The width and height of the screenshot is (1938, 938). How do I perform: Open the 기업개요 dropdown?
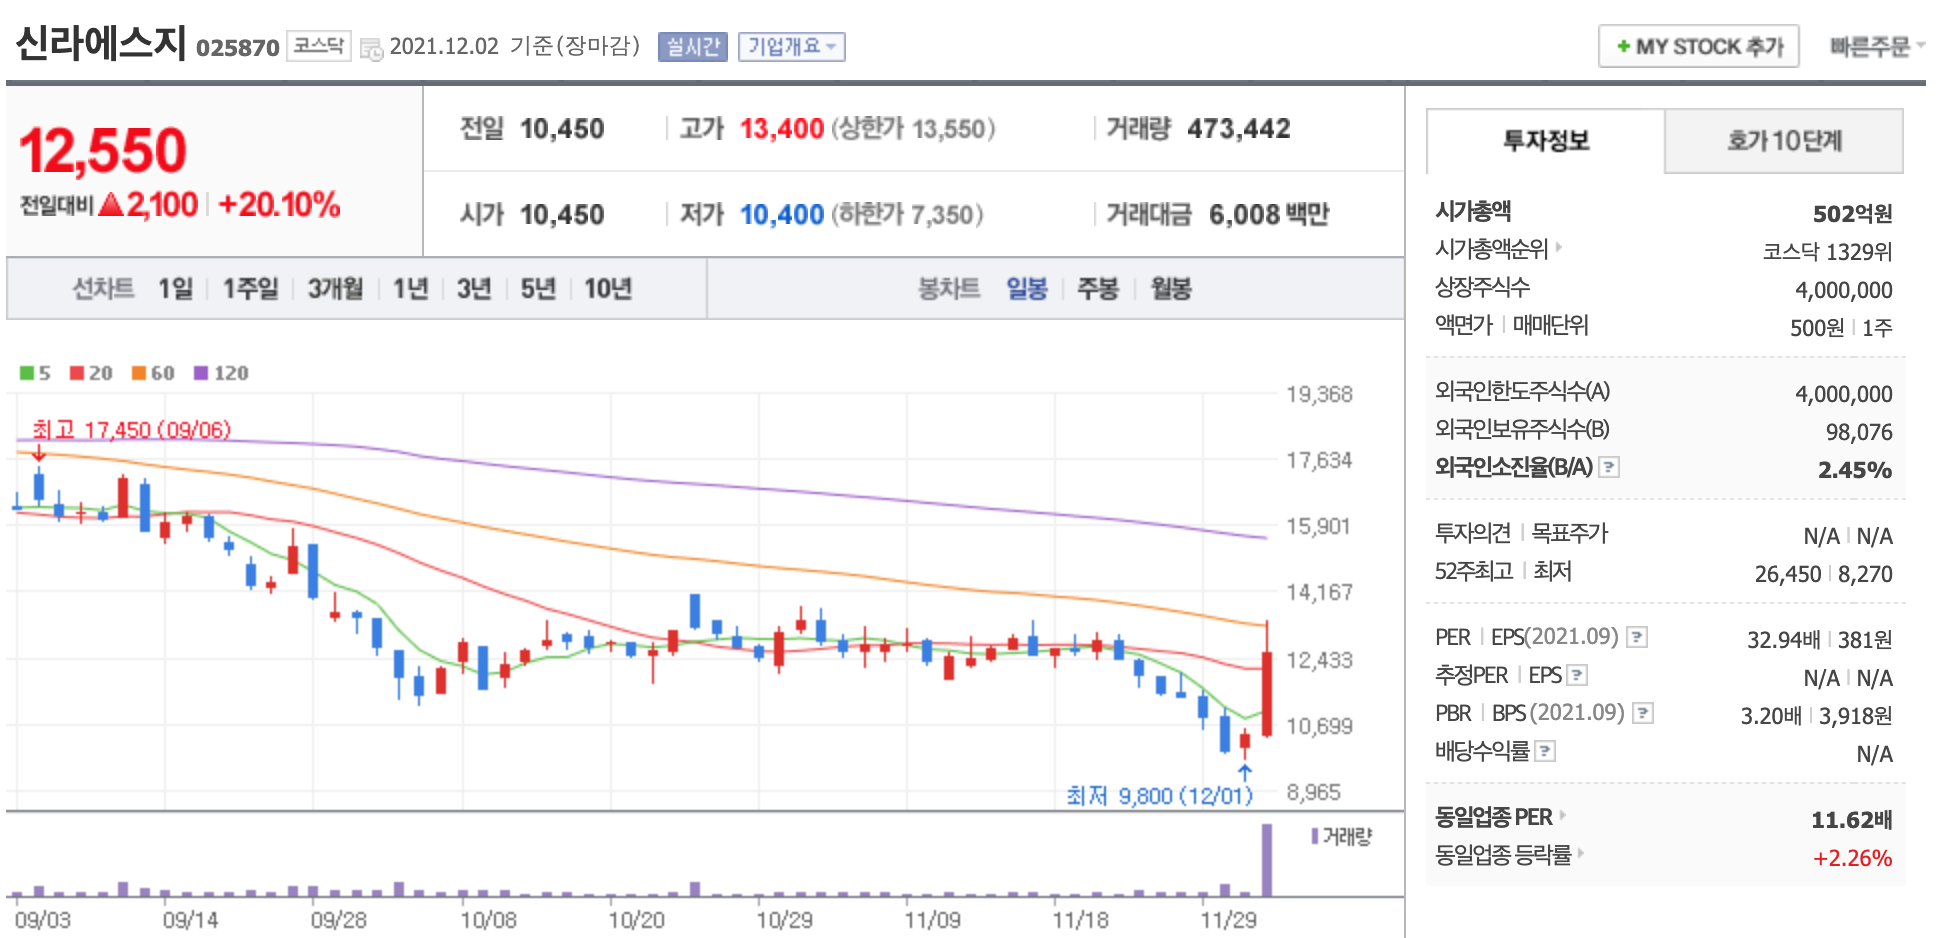(792, 47)
